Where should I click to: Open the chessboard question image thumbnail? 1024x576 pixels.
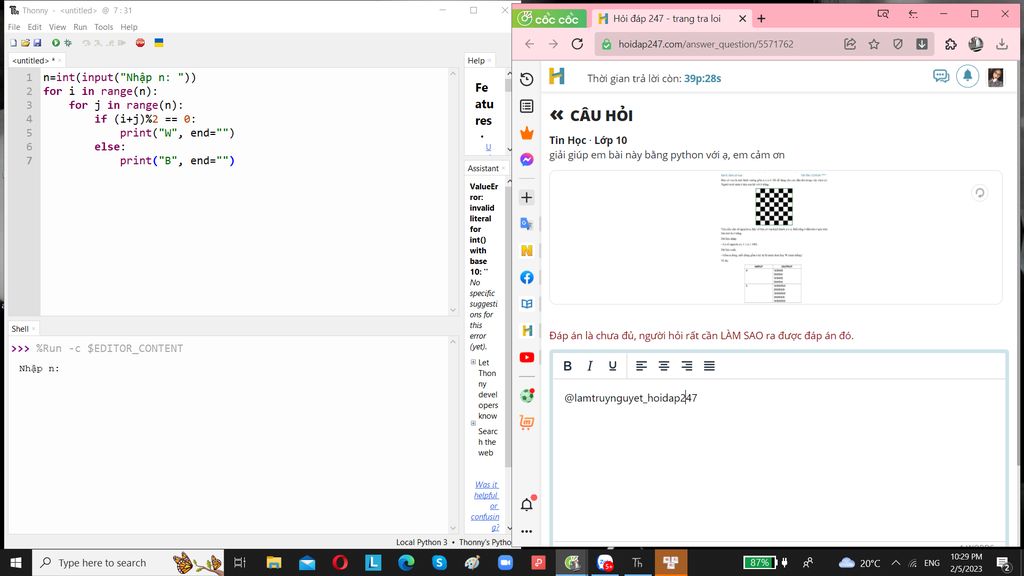click(775, 238)
